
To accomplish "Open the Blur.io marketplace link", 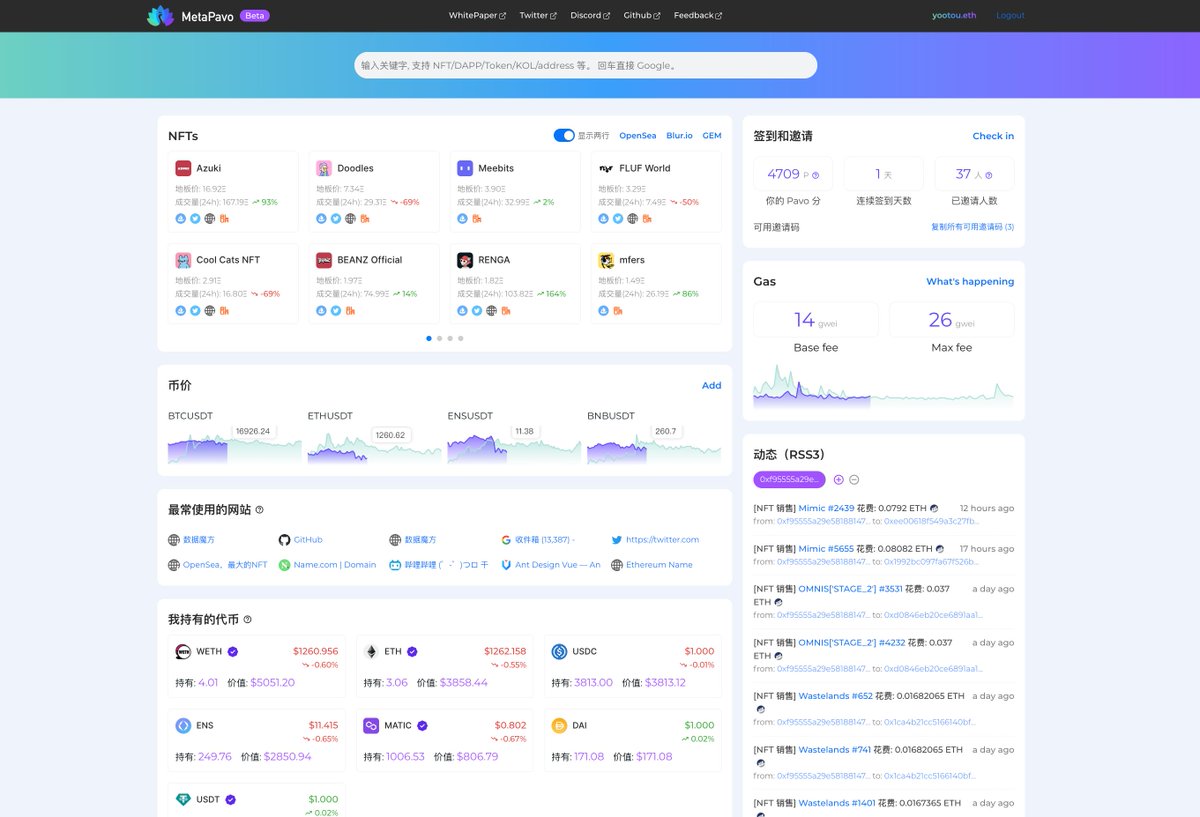I will click(x=679, y=135).
